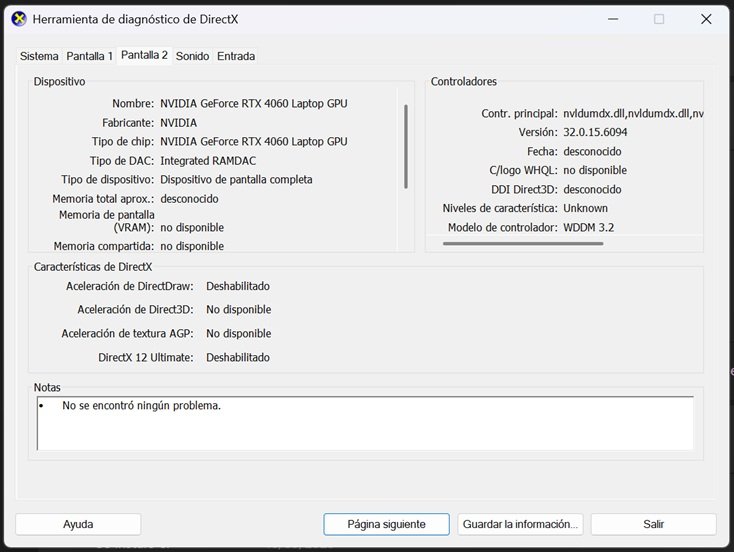Image resolution: width=734 pixels, height=552 pixels.
Task: Select the Pantalla 2 tab
Action: coord(144,55)
